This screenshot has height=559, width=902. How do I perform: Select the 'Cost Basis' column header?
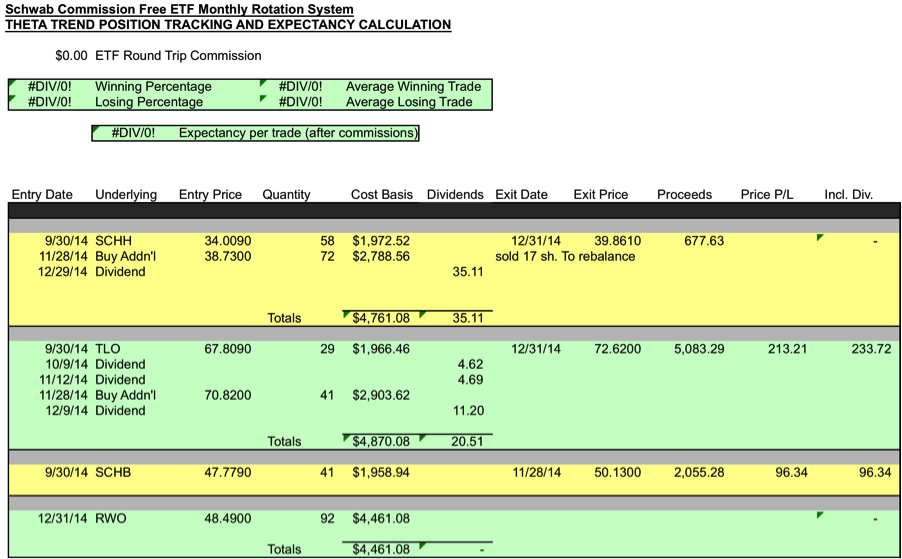pos(382,194)
